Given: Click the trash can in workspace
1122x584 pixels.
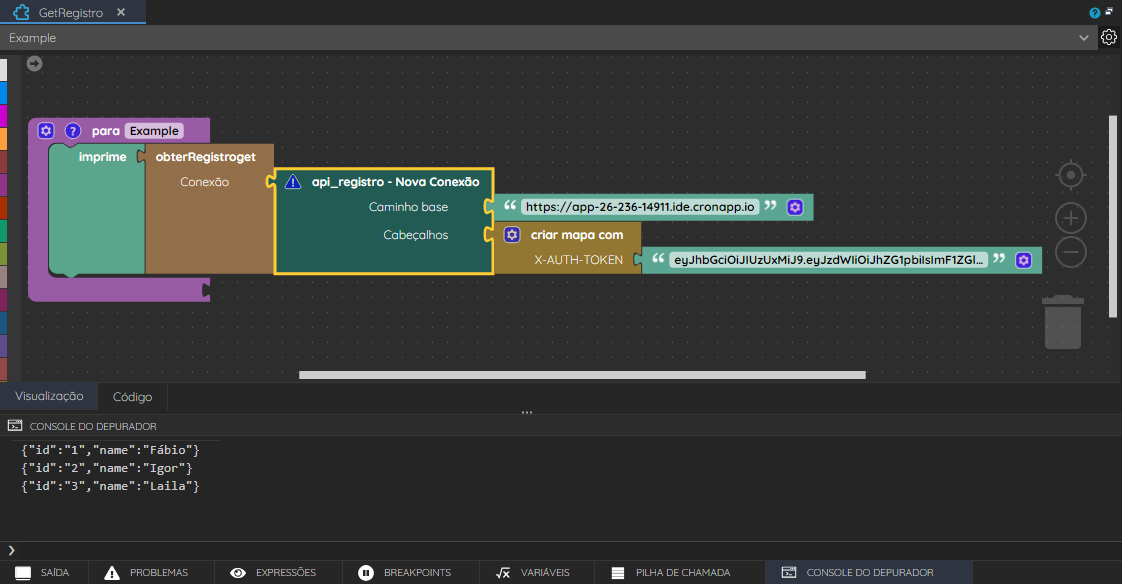Looking at the screenshot, I should coord(1063,322).
